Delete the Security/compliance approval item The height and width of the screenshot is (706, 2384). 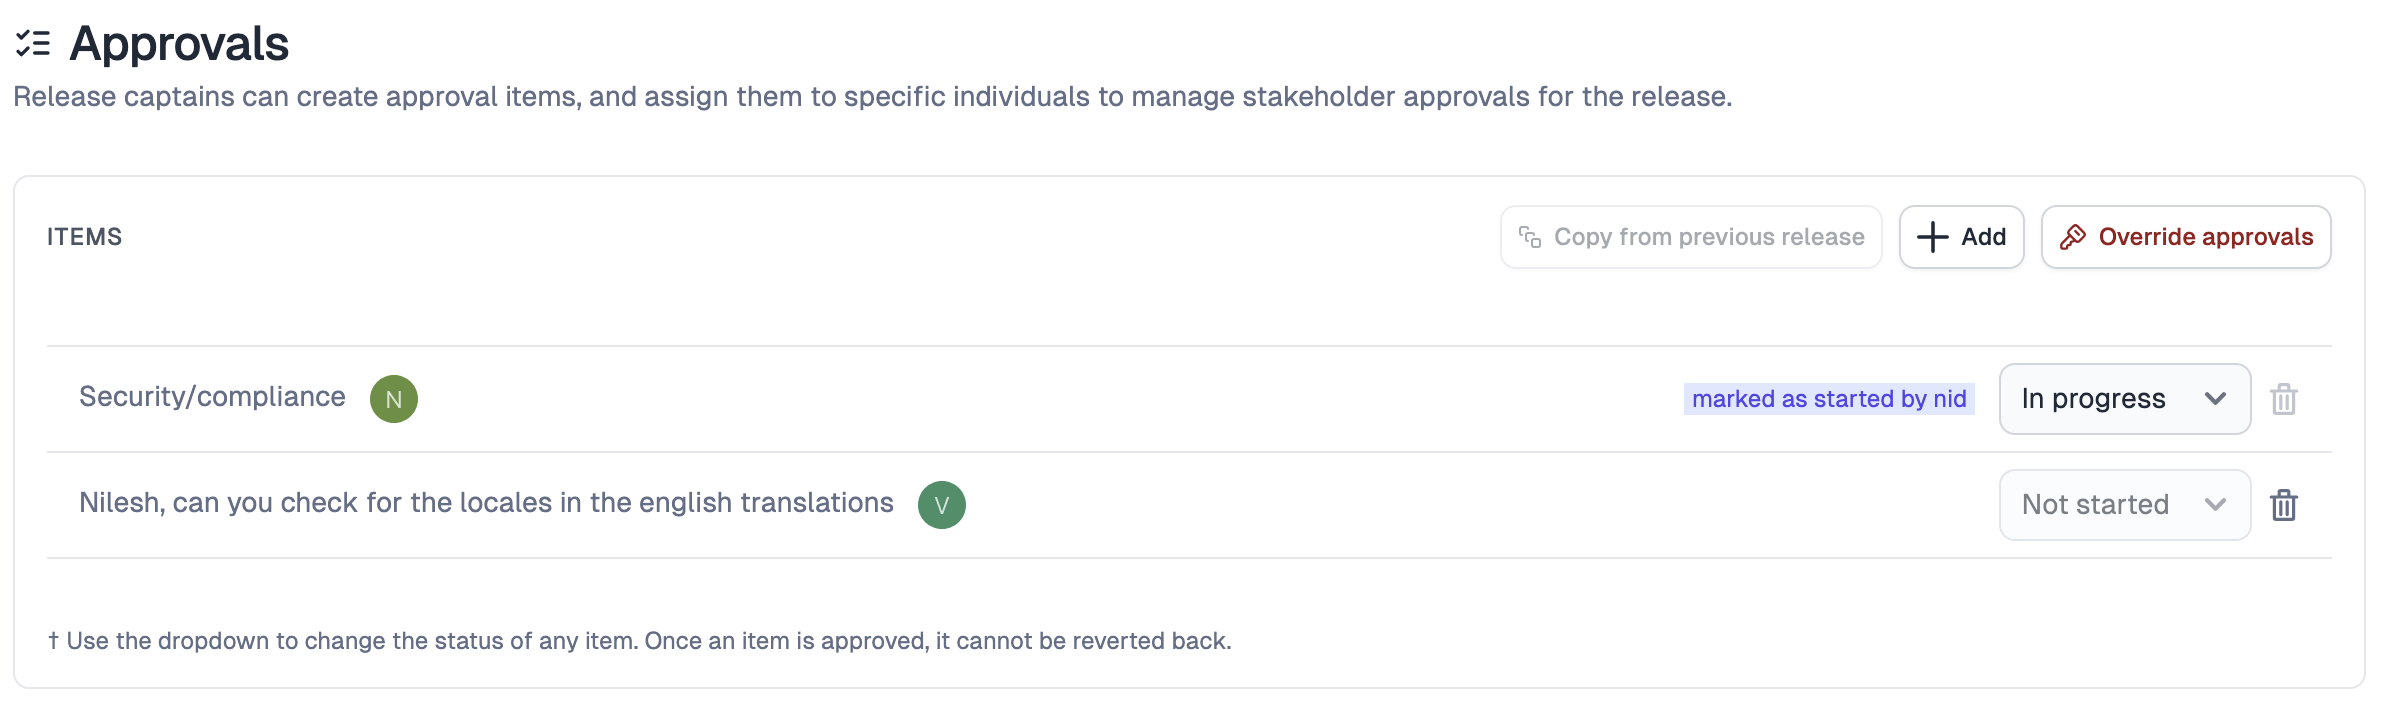2284,399
